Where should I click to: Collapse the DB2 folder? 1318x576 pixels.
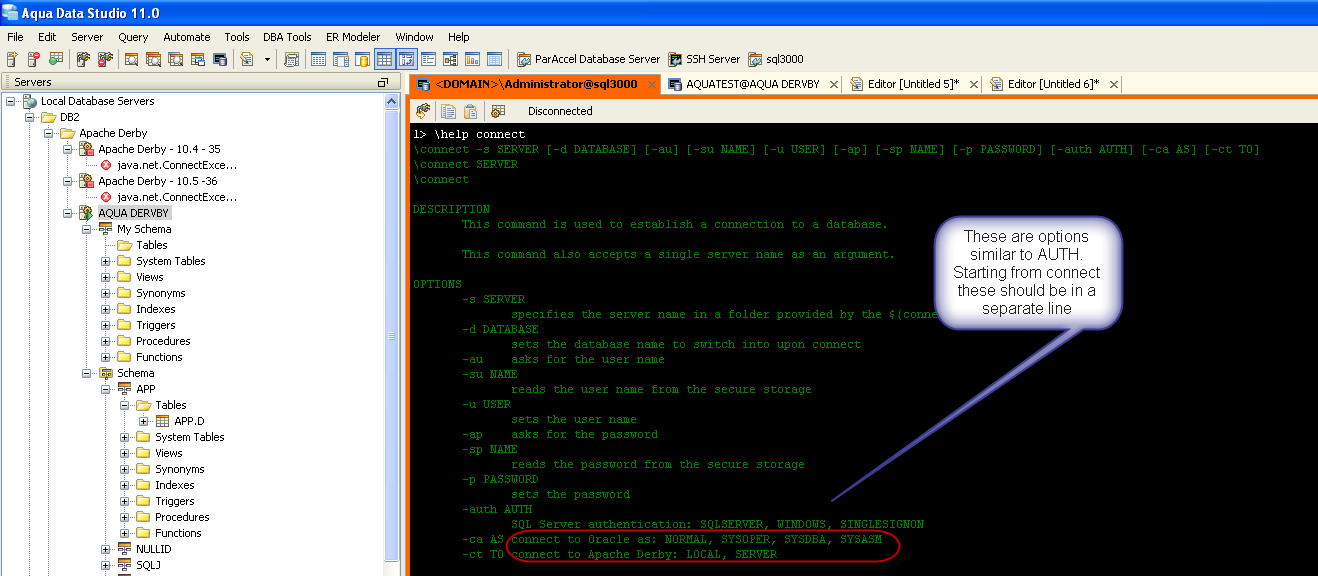pos(31,117)
